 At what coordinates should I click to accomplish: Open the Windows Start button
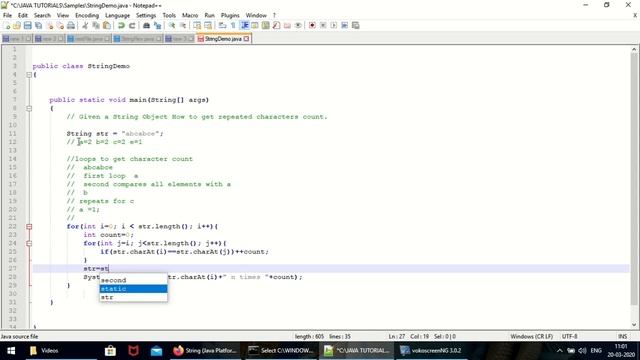11,351
